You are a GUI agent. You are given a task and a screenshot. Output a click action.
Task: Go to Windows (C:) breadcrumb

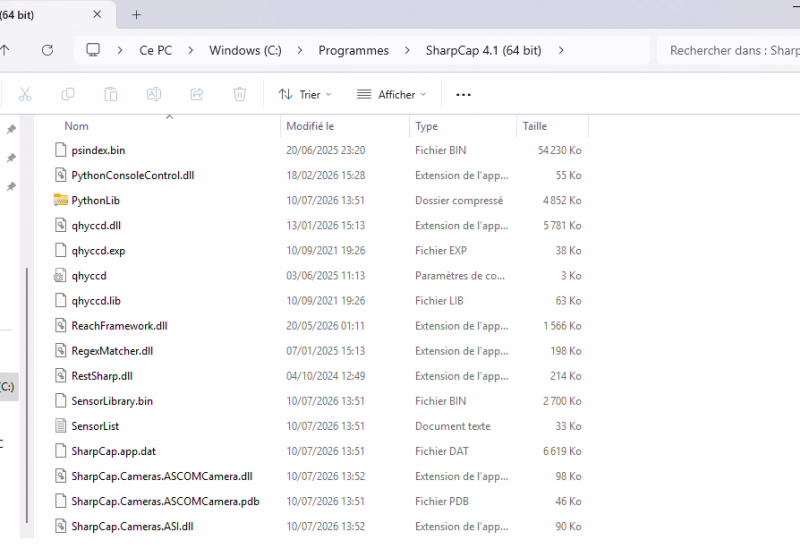[245, 51]
